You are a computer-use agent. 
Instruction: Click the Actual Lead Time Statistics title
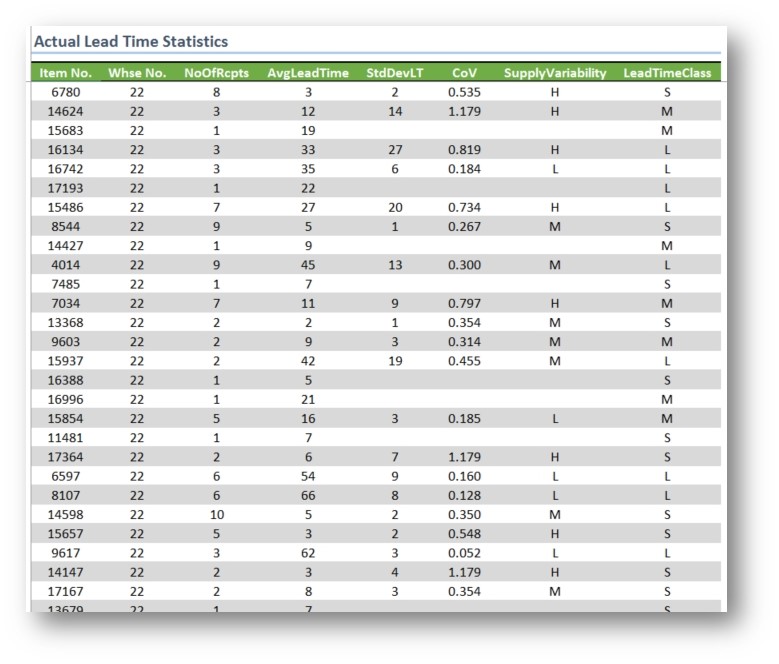tap(131, 42)
